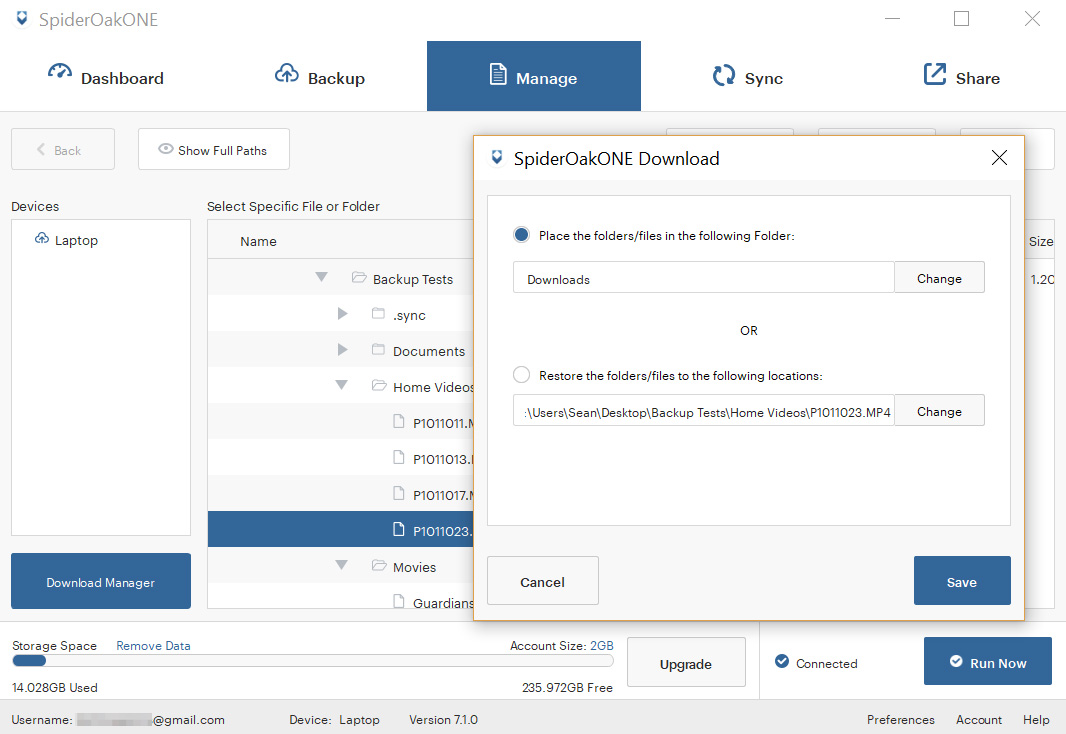Open the Share tab
Image resolution: width=1066 pixels, height=734 pixels.
[x=961, y=76]
